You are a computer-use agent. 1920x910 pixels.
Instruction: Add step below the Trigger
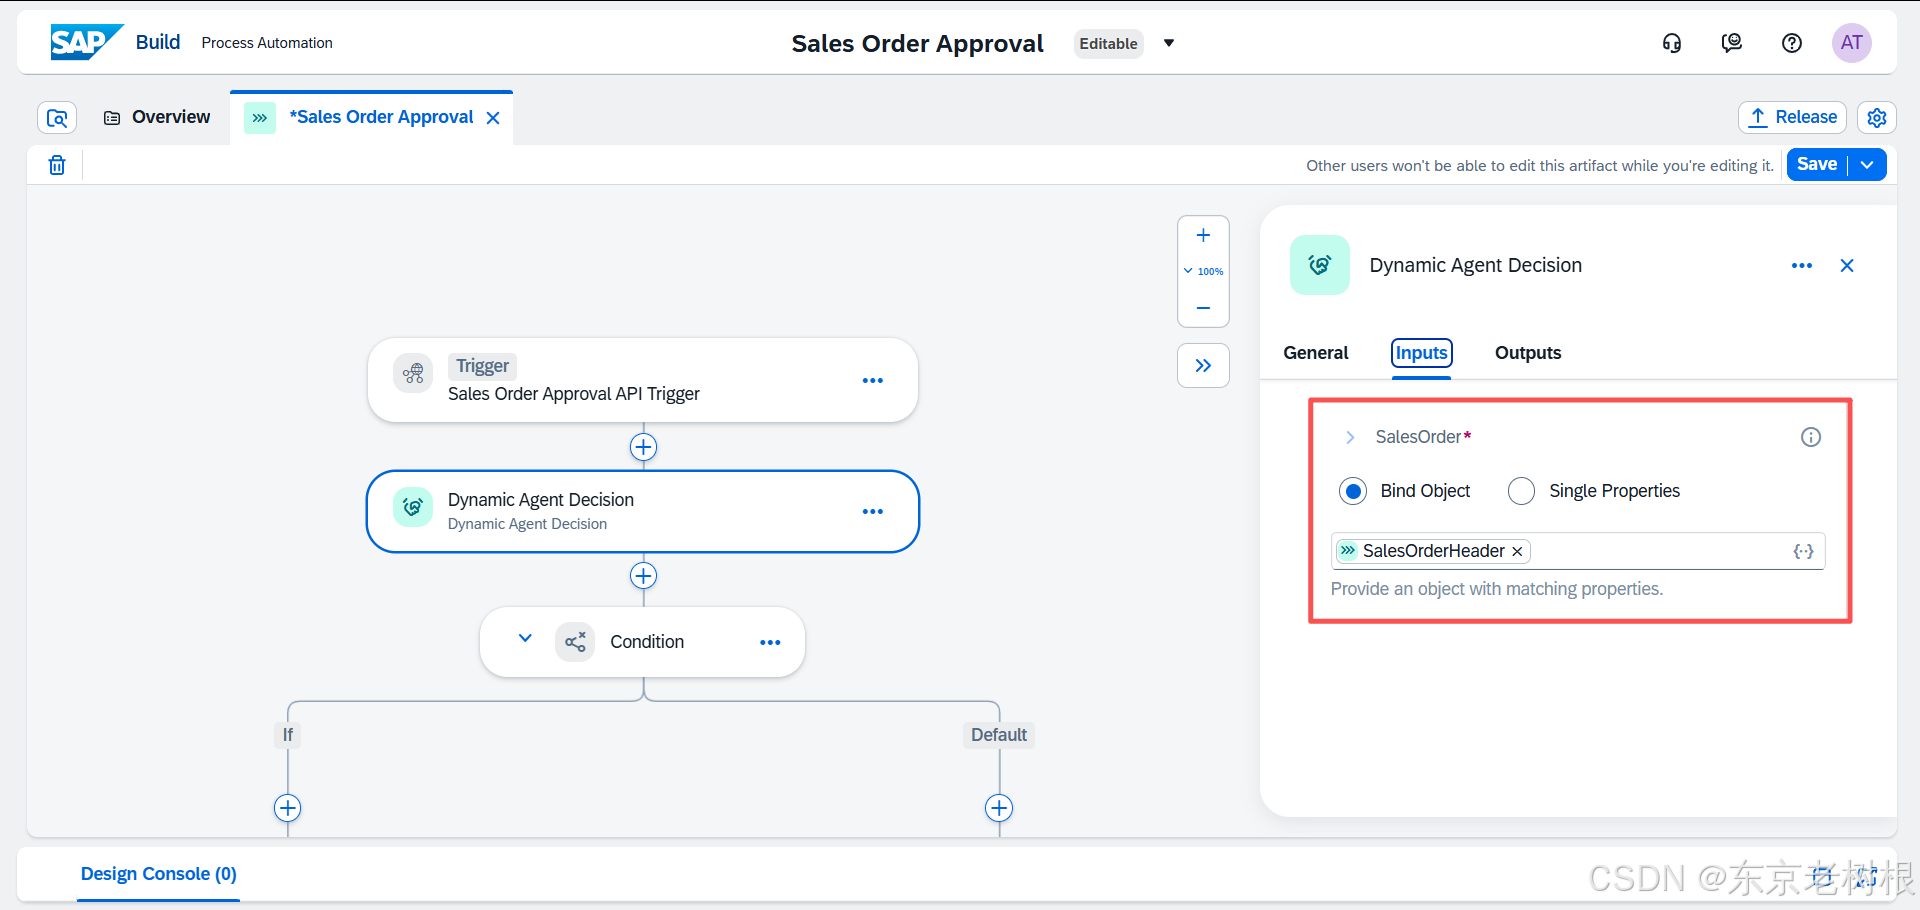point(643,447)
